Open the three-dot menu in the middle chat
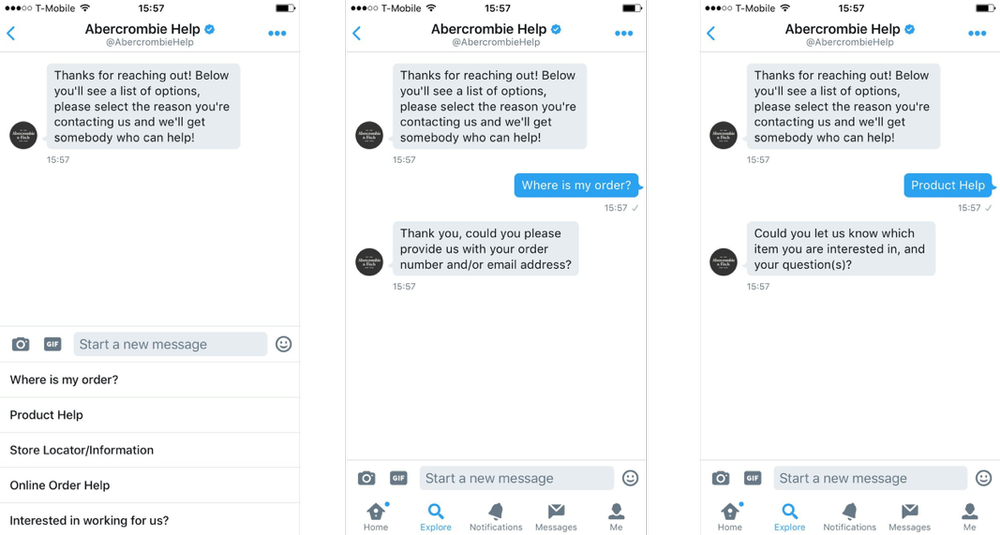The height and width of the screenshot is (535, 1000). click(624, 33)
